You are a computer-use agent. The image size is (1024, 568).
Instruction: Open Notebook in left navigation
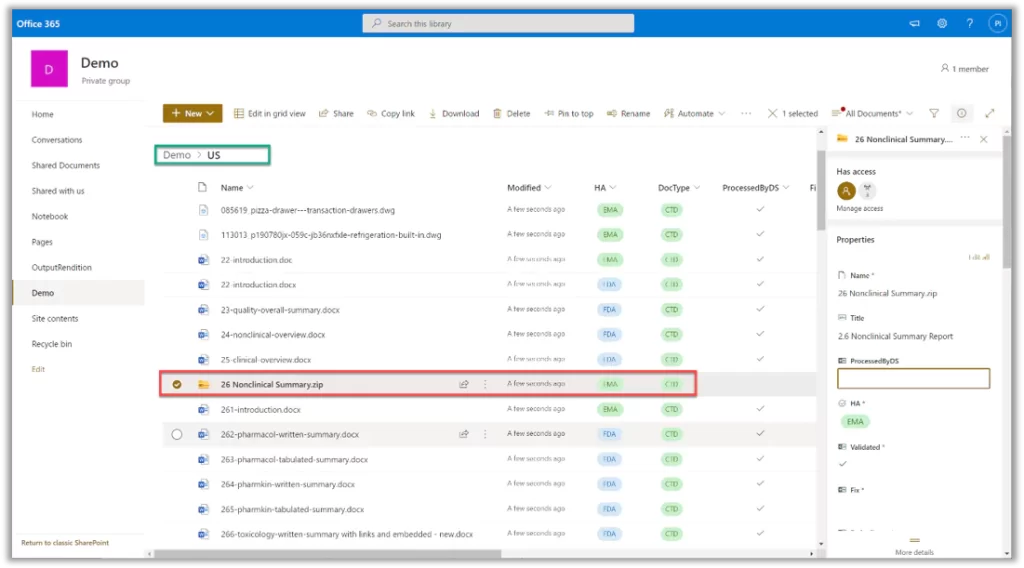(50, 216)
